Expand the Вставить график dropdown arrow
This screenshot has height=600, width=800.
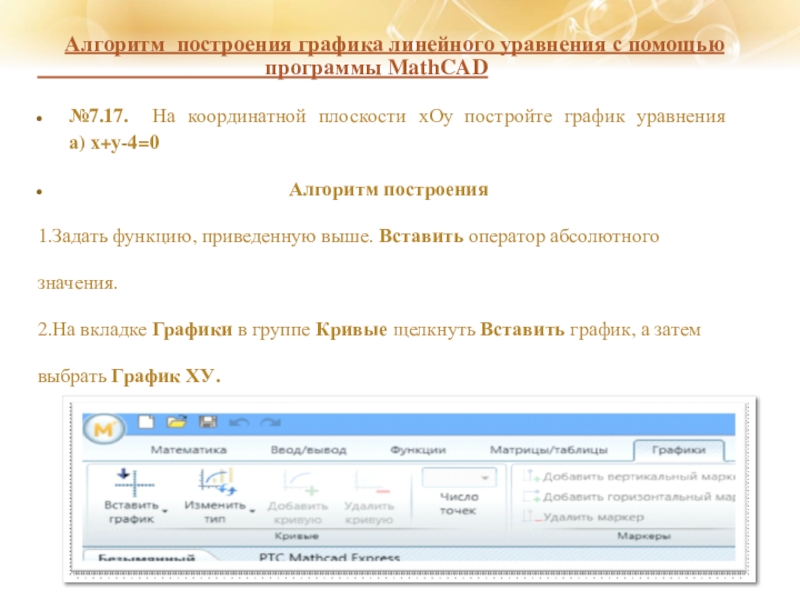pyautogui.click(x=165, y=511)
